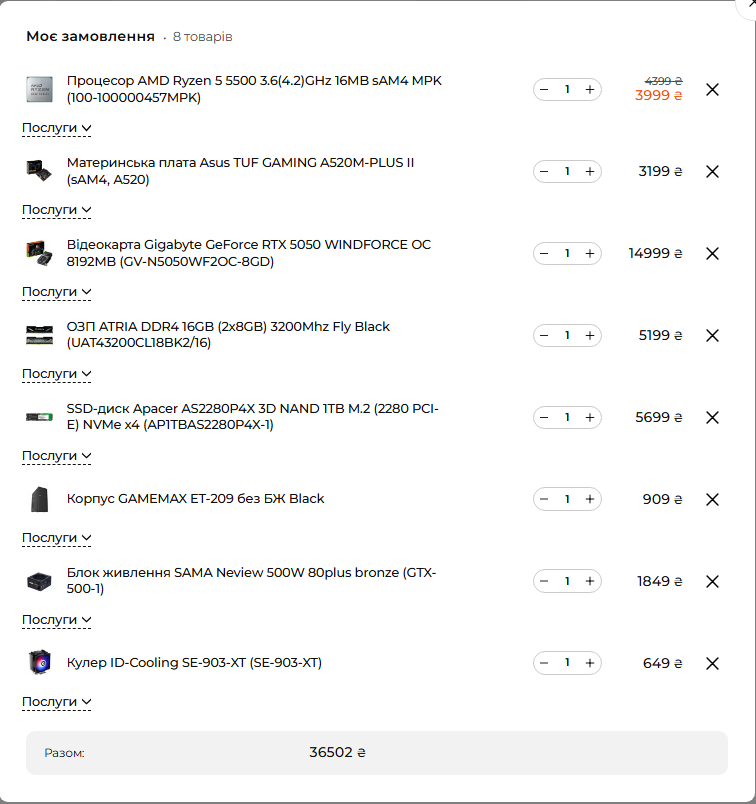This screenshot has height=804, width=756.
Task: Open the SAMA Neview 500W power supply link
Action: coord(251,580)
